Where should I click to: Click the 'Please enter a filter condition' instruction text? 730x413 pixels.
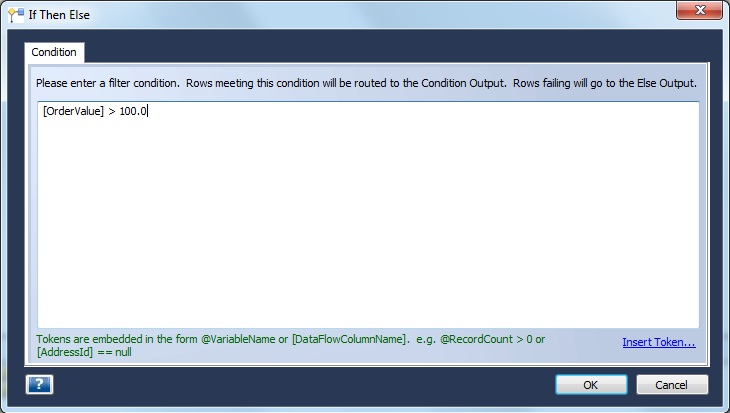pos(366,83)
